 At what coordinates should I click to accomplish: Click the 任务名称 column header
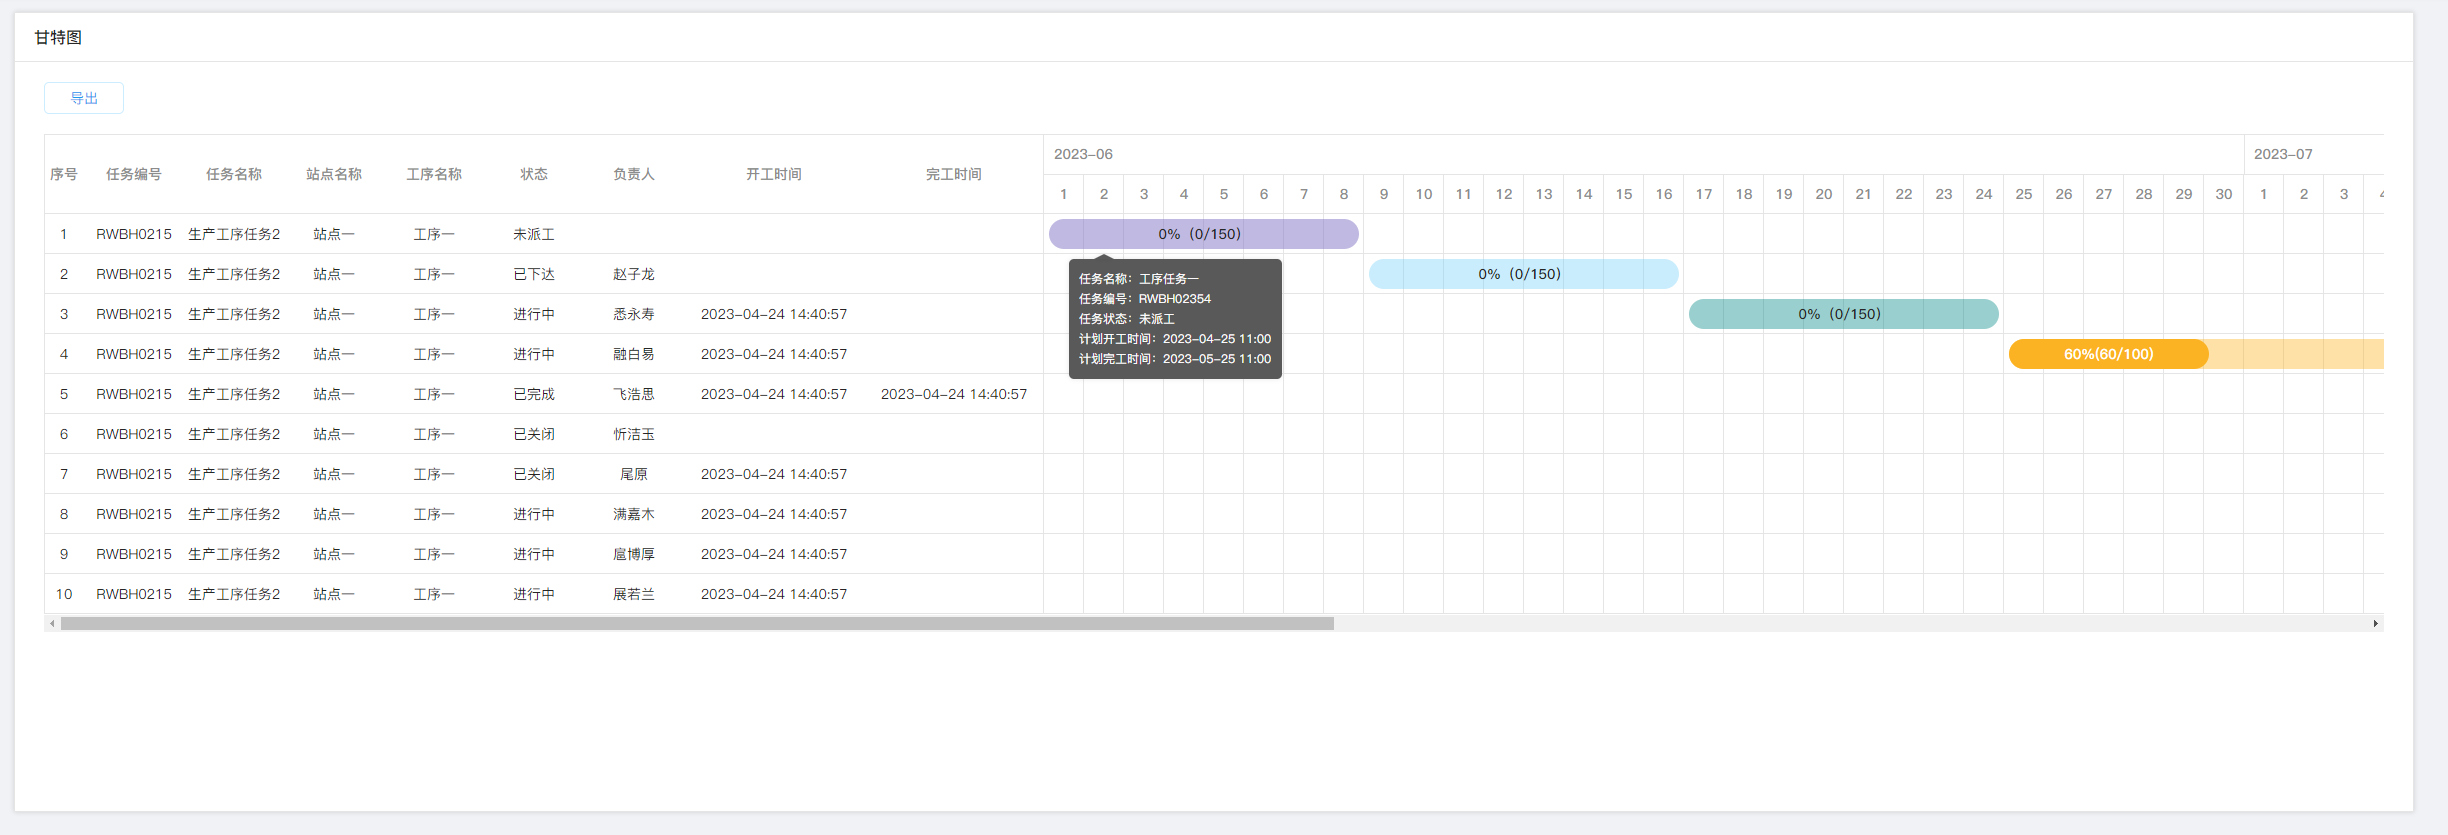(x=234, y=174)
